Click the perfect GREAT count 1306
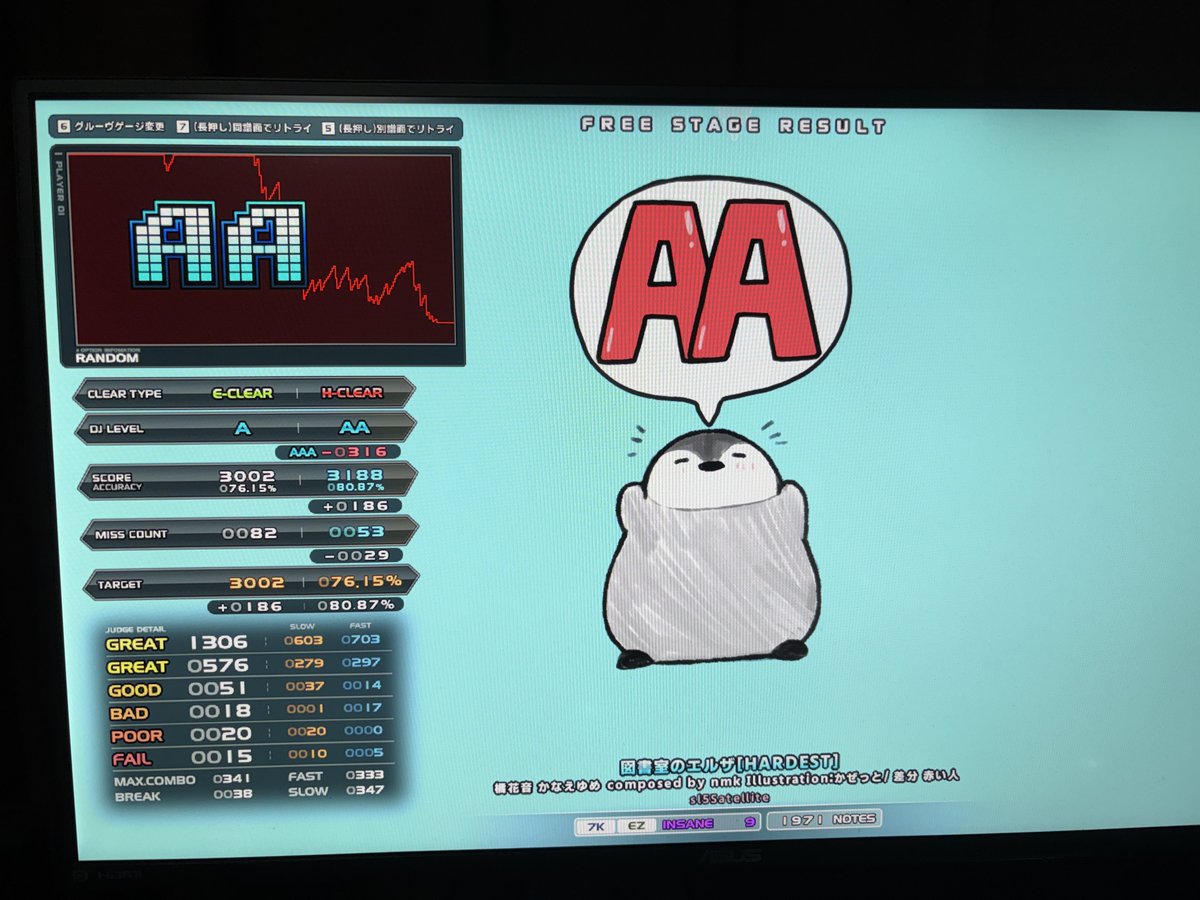The width and height of the screenshot is (1200, 900). click(218, 643)
